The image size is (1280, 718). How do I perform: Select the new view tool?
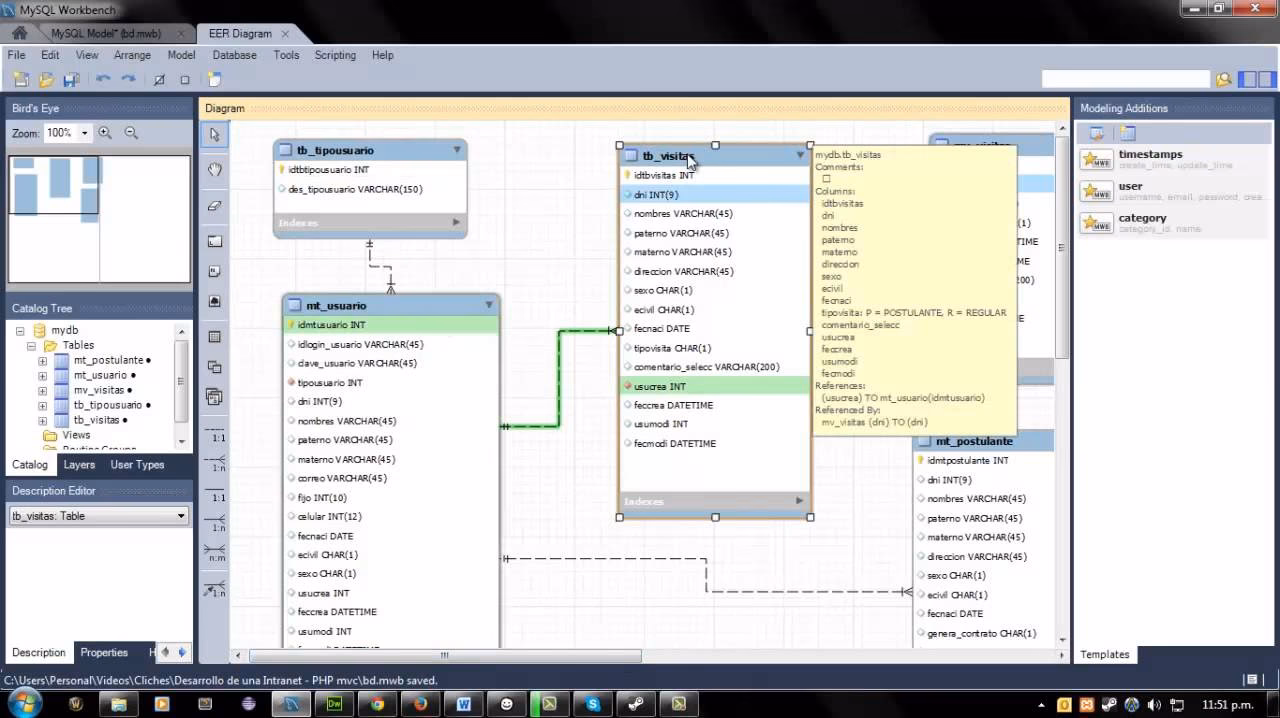[x=214, y=367]
